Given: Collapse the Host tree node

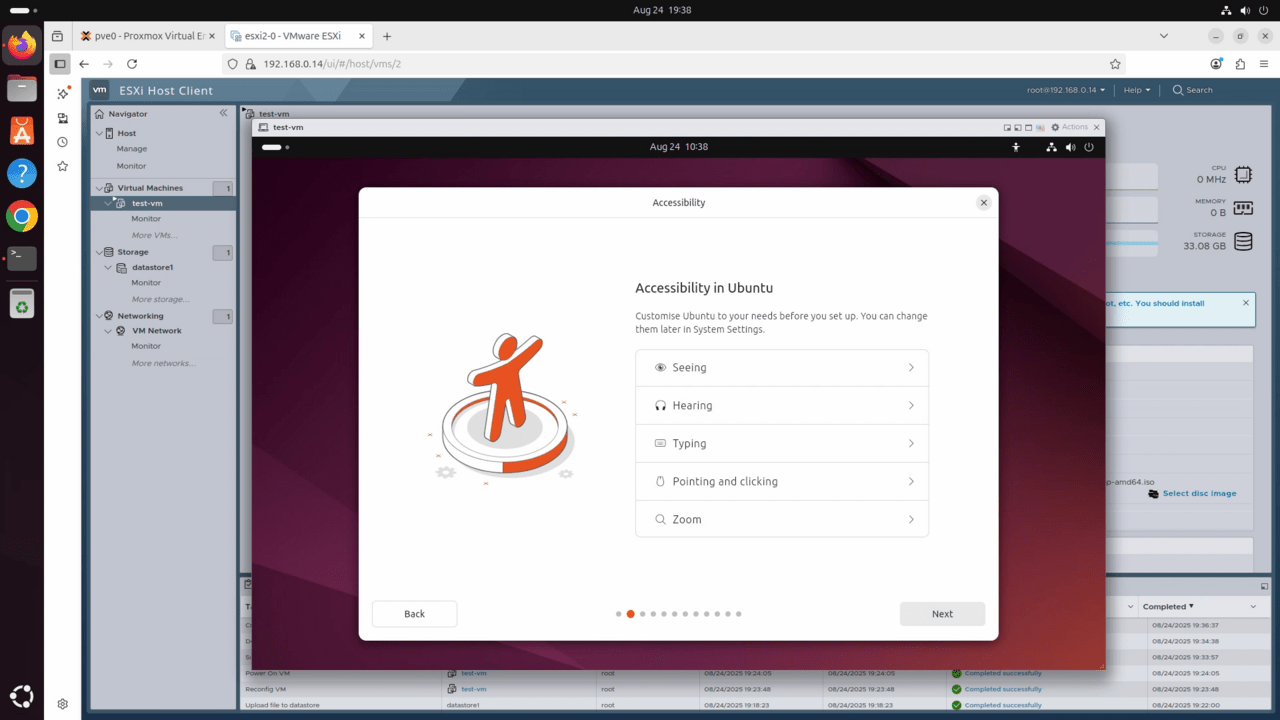Looking at the screenshot, I should click(98, 133).
